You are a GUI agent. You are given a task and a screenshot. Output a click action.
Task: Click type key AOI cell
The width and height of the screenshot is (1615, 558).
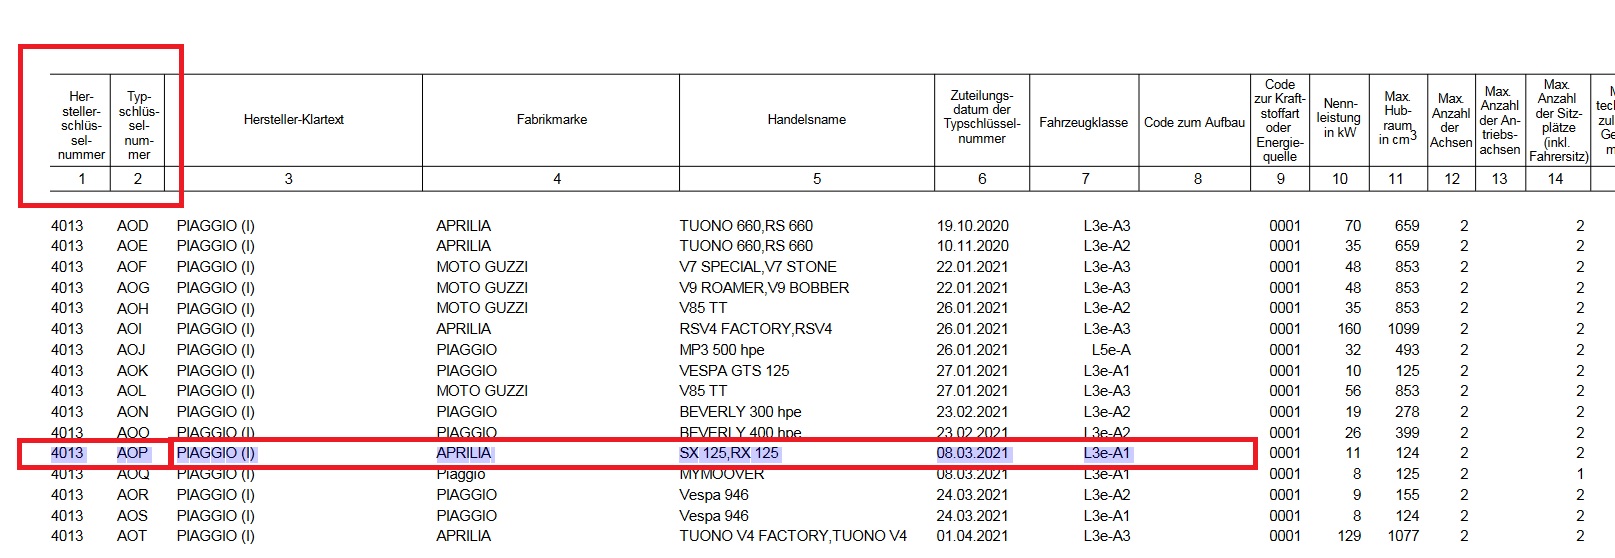tap(130, 329)
